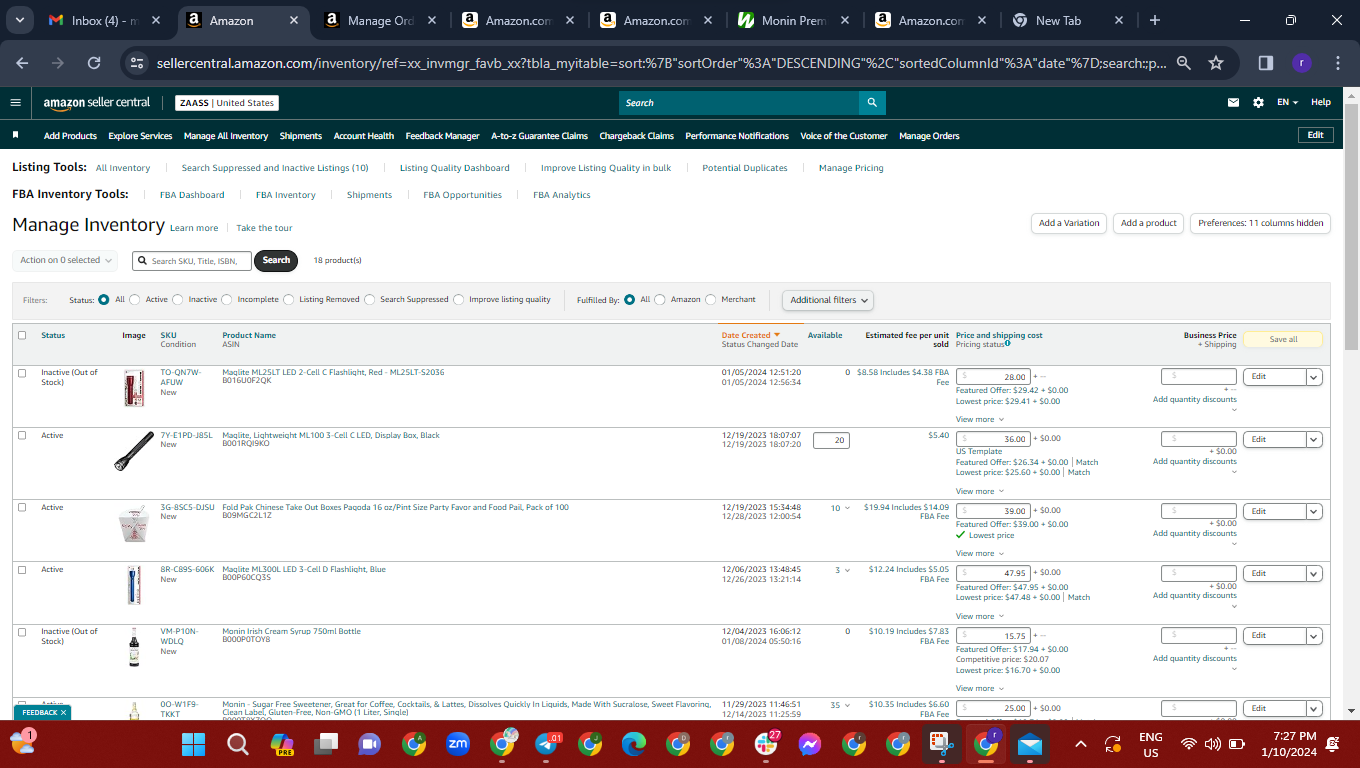Open a new browser tab with the plus icon
The width and height of the screenshot is (1360, 768).
(1155, 20)
